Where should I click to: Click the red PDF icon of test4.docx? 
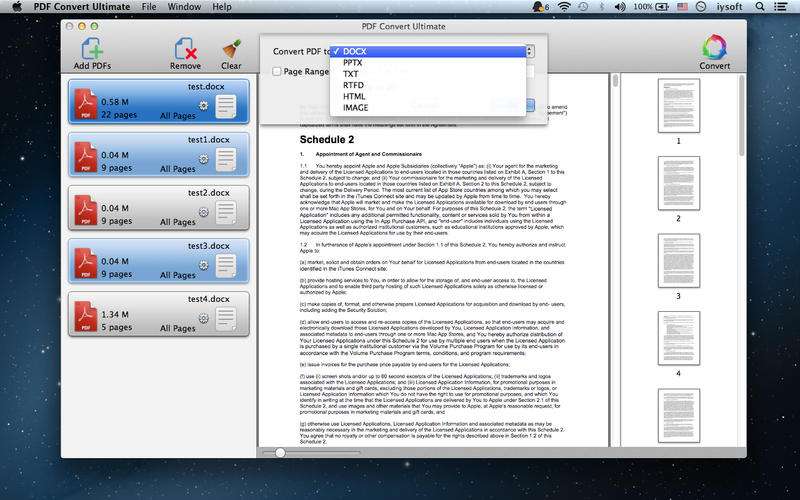coord(86,316)
